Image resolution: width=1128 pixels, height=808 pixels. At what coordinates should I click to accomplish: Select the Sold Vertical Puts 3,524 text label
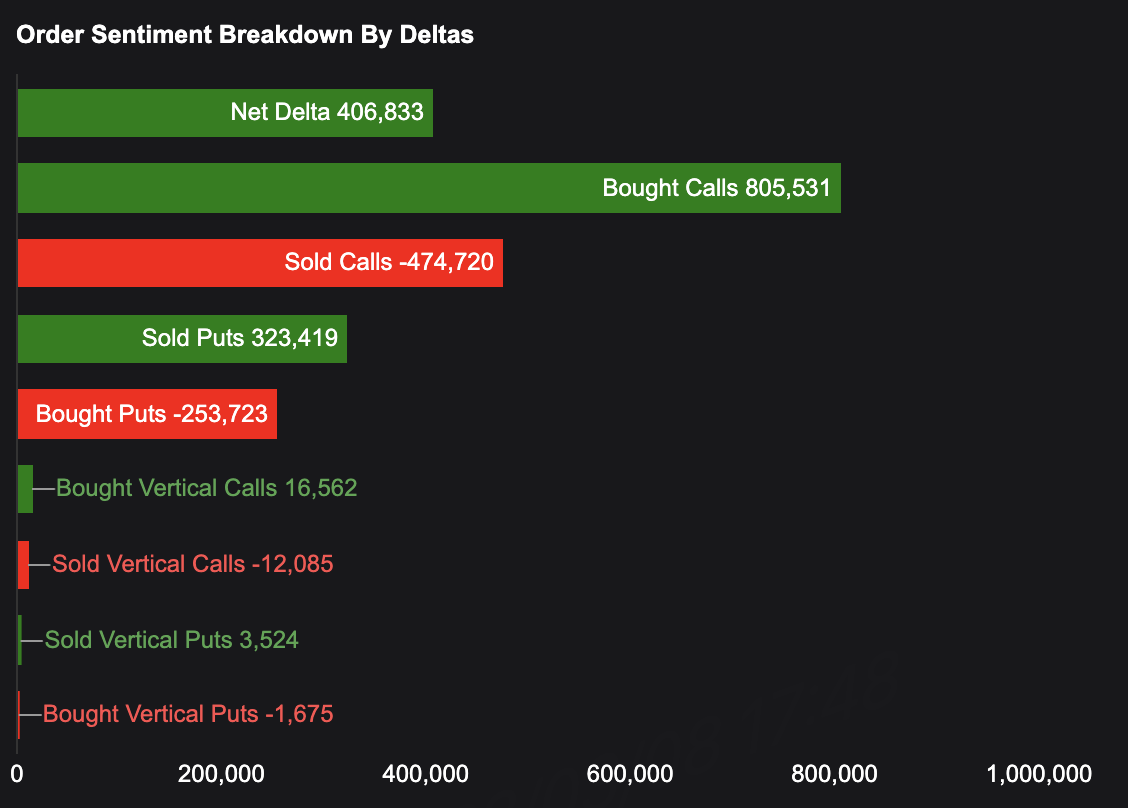[172, 640]
